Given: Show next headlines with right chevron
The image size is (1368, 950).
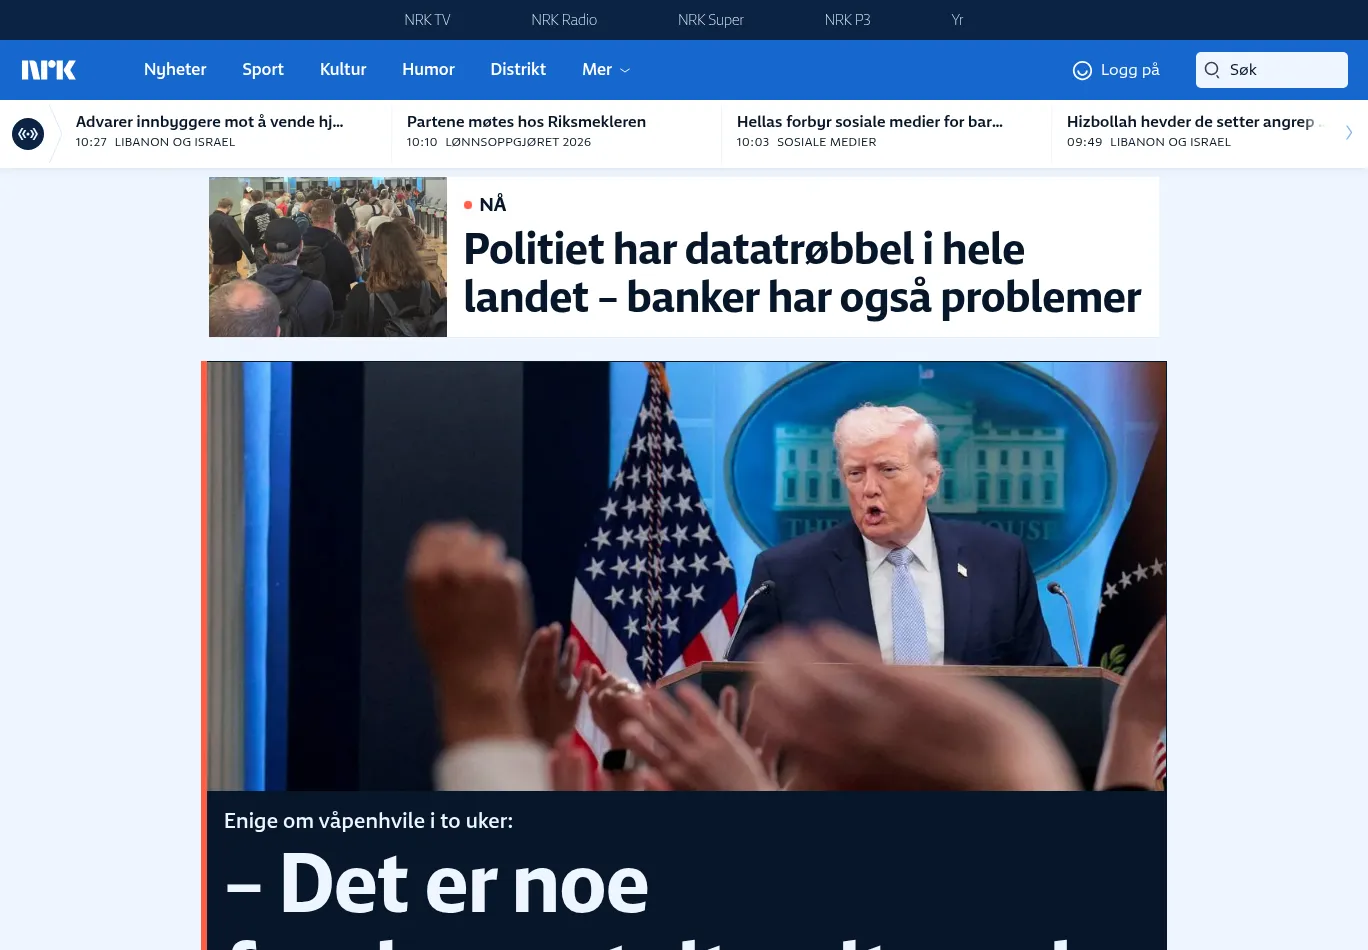Looking at the screenshot, I should pos(1349,132).
